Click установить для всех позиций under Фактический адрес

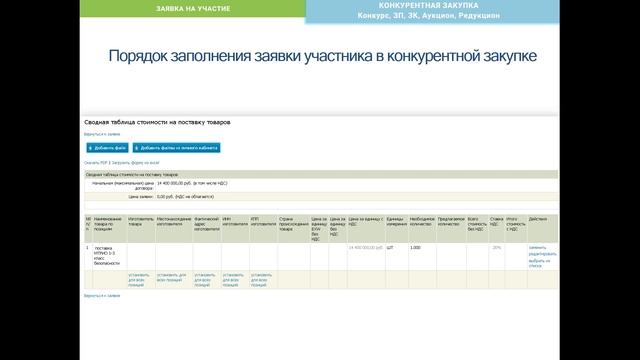click(205, 280)
